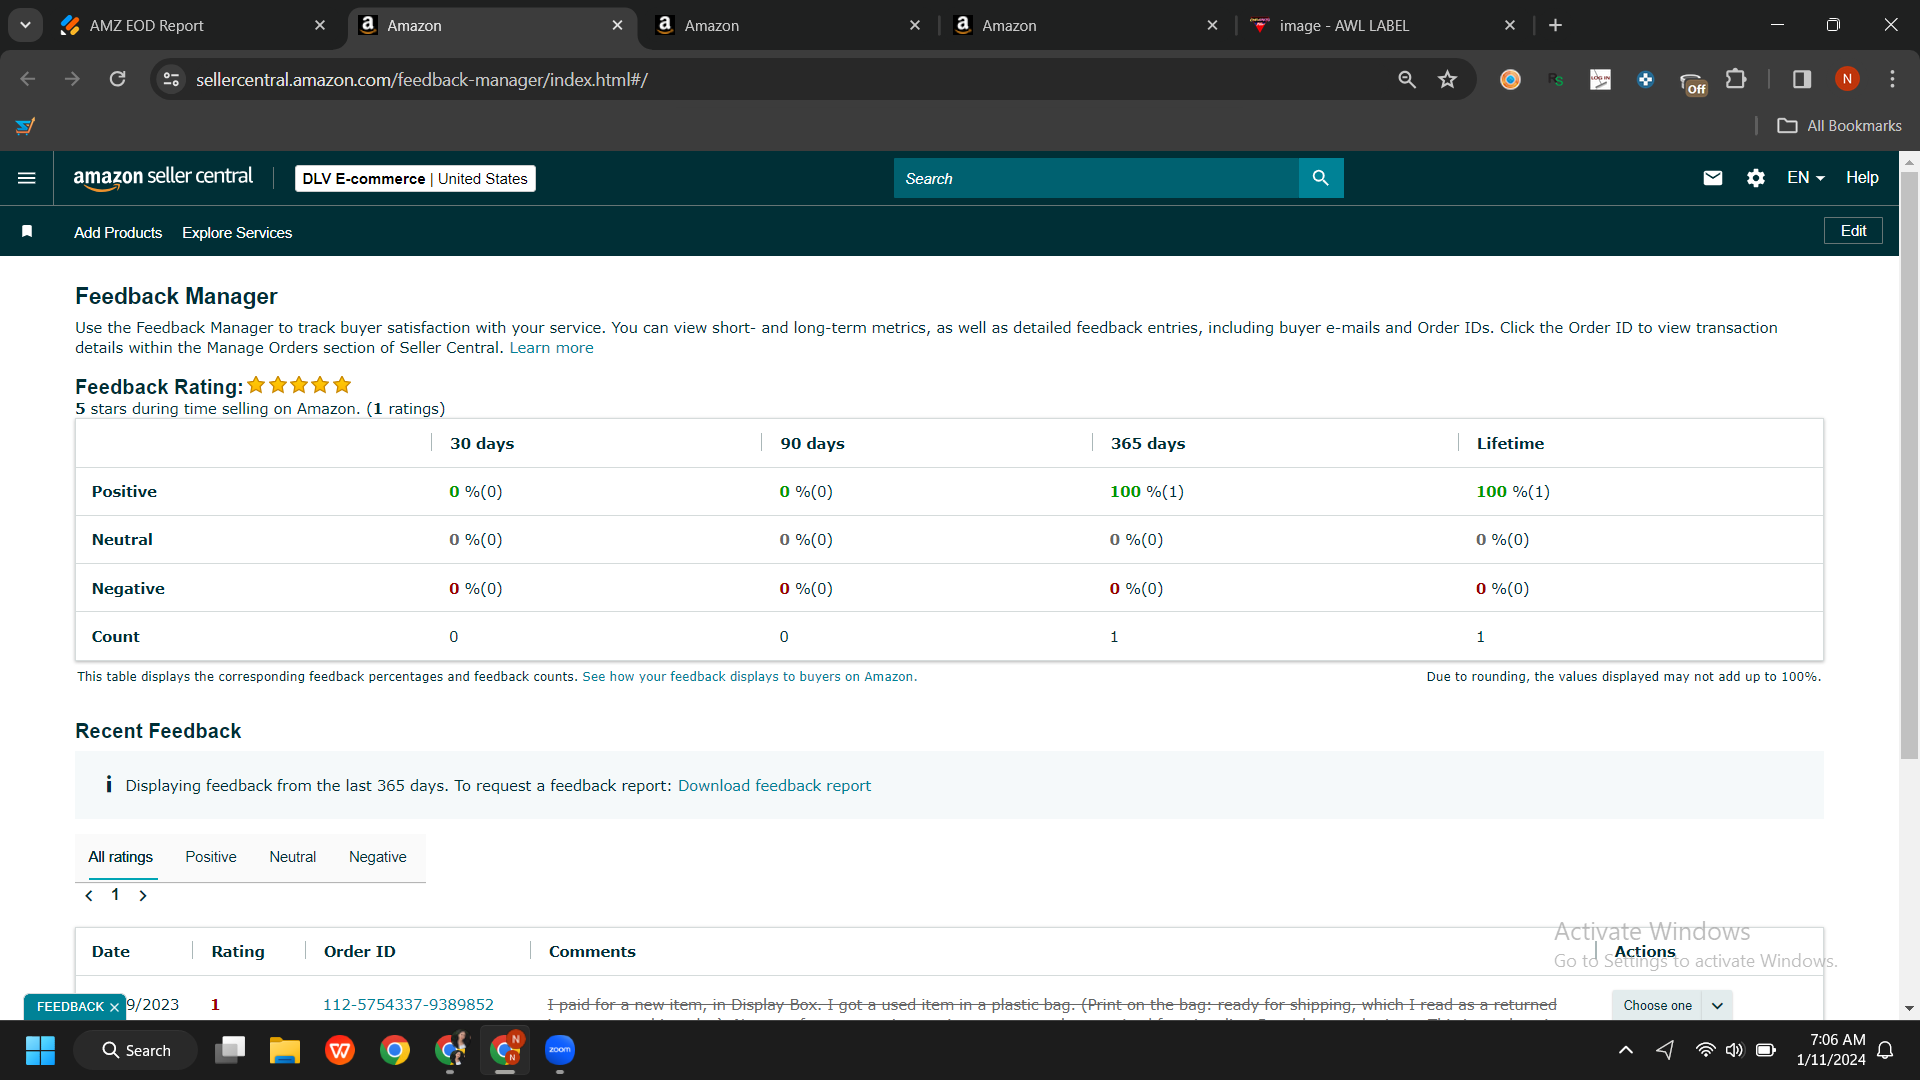Open the settings gear icon
Image resolution: width=1920 pixels, height=1080 pixels.
(x=1756, y=178)
